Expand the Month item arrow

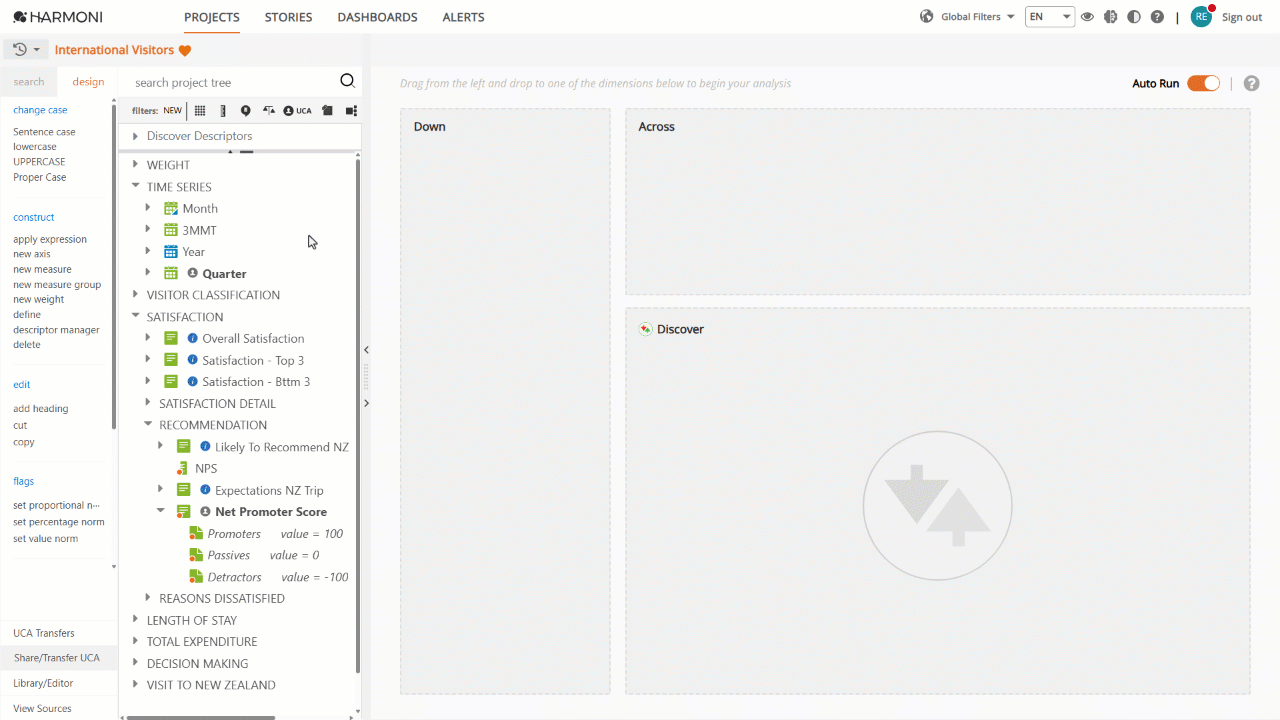[148, 208]
